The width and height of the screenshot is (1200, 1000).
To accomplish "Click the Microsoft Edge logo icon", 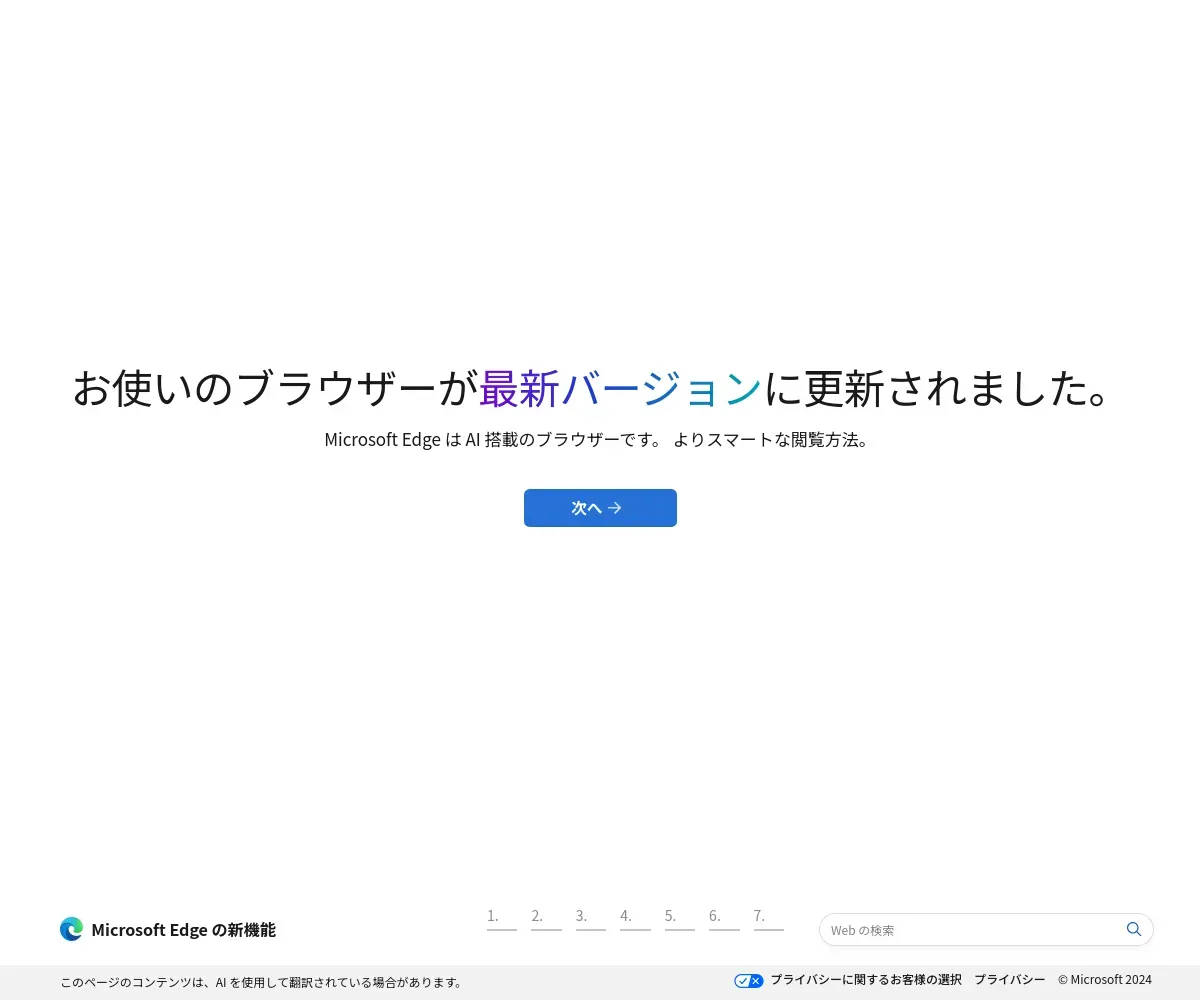I will [x=71, y=929].
